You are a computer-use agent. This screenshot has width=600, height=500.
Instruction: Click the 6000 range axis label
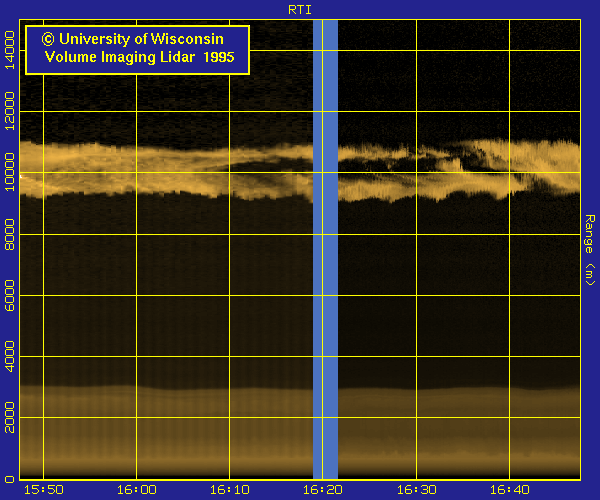(x=9, y=295)
